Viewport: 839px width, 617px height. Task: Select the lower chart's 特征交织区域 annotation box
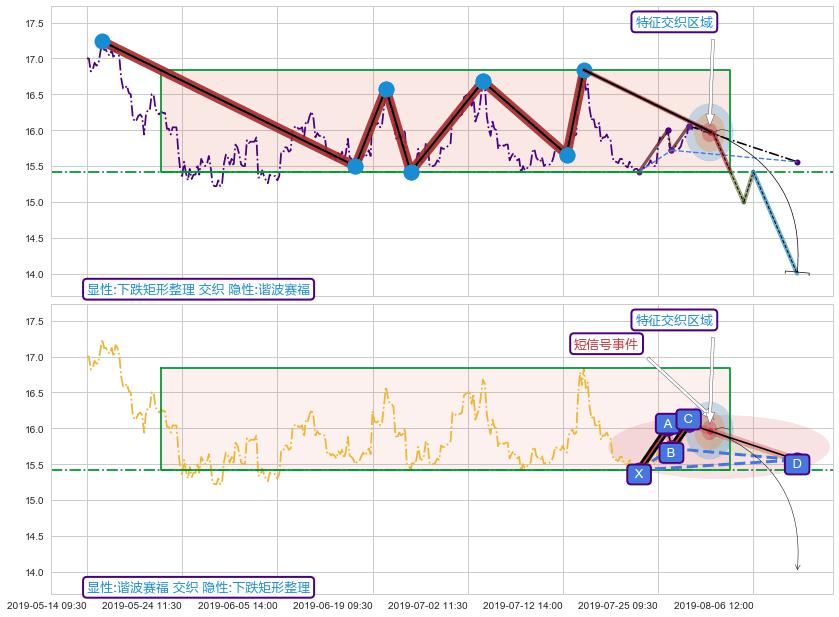pos(676,320)
